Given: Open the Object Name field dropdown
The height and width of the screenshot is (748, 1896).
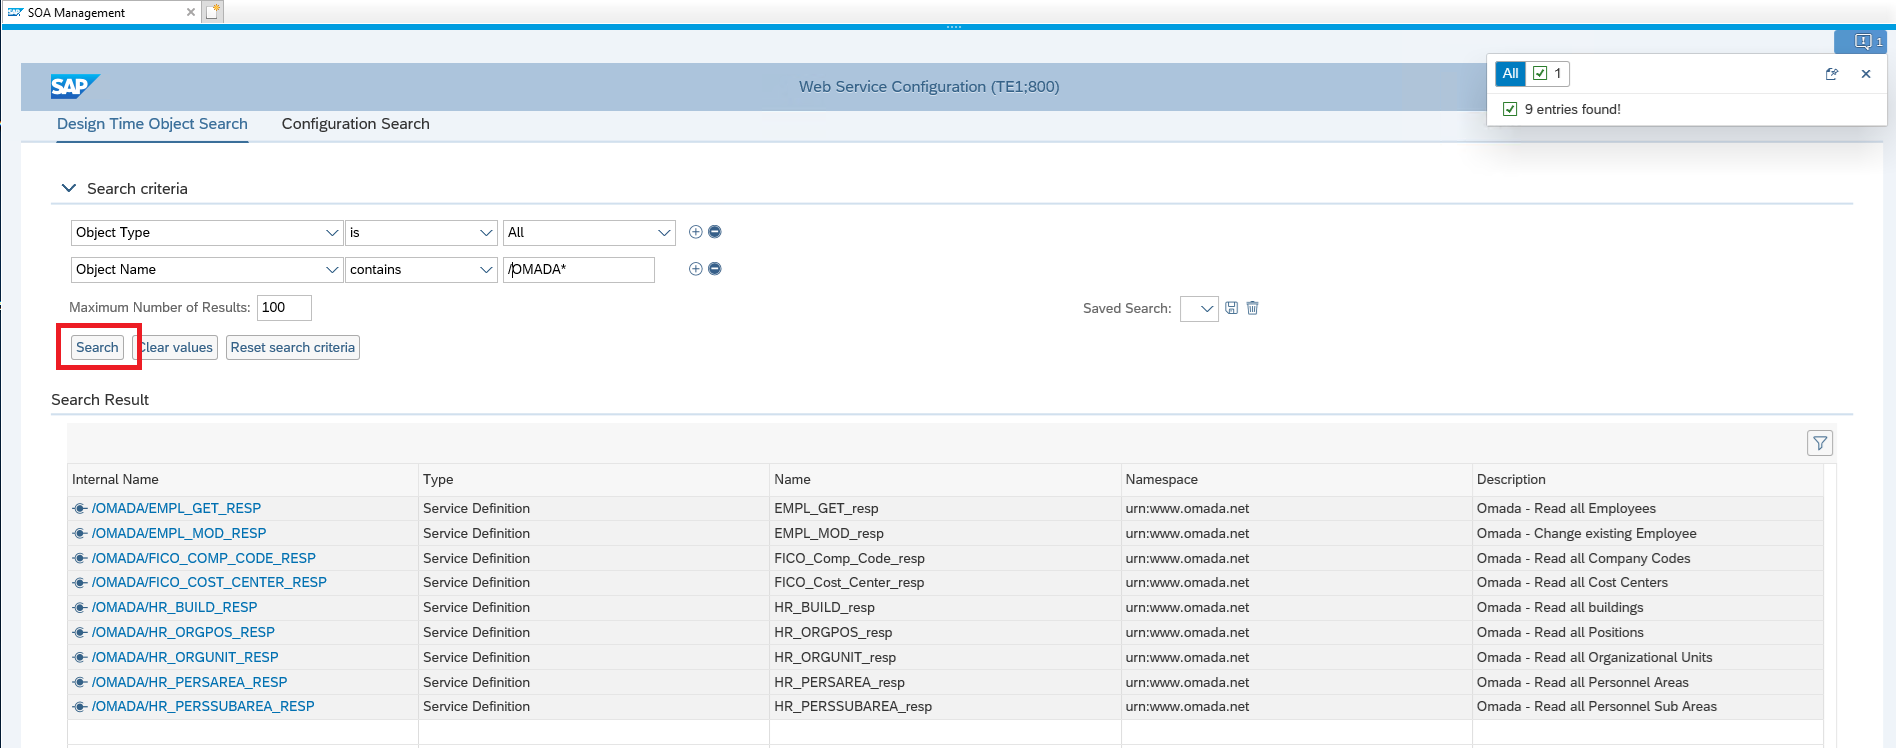Looking at the screenshot, I should pyautogui.click(x=332, y=270).
